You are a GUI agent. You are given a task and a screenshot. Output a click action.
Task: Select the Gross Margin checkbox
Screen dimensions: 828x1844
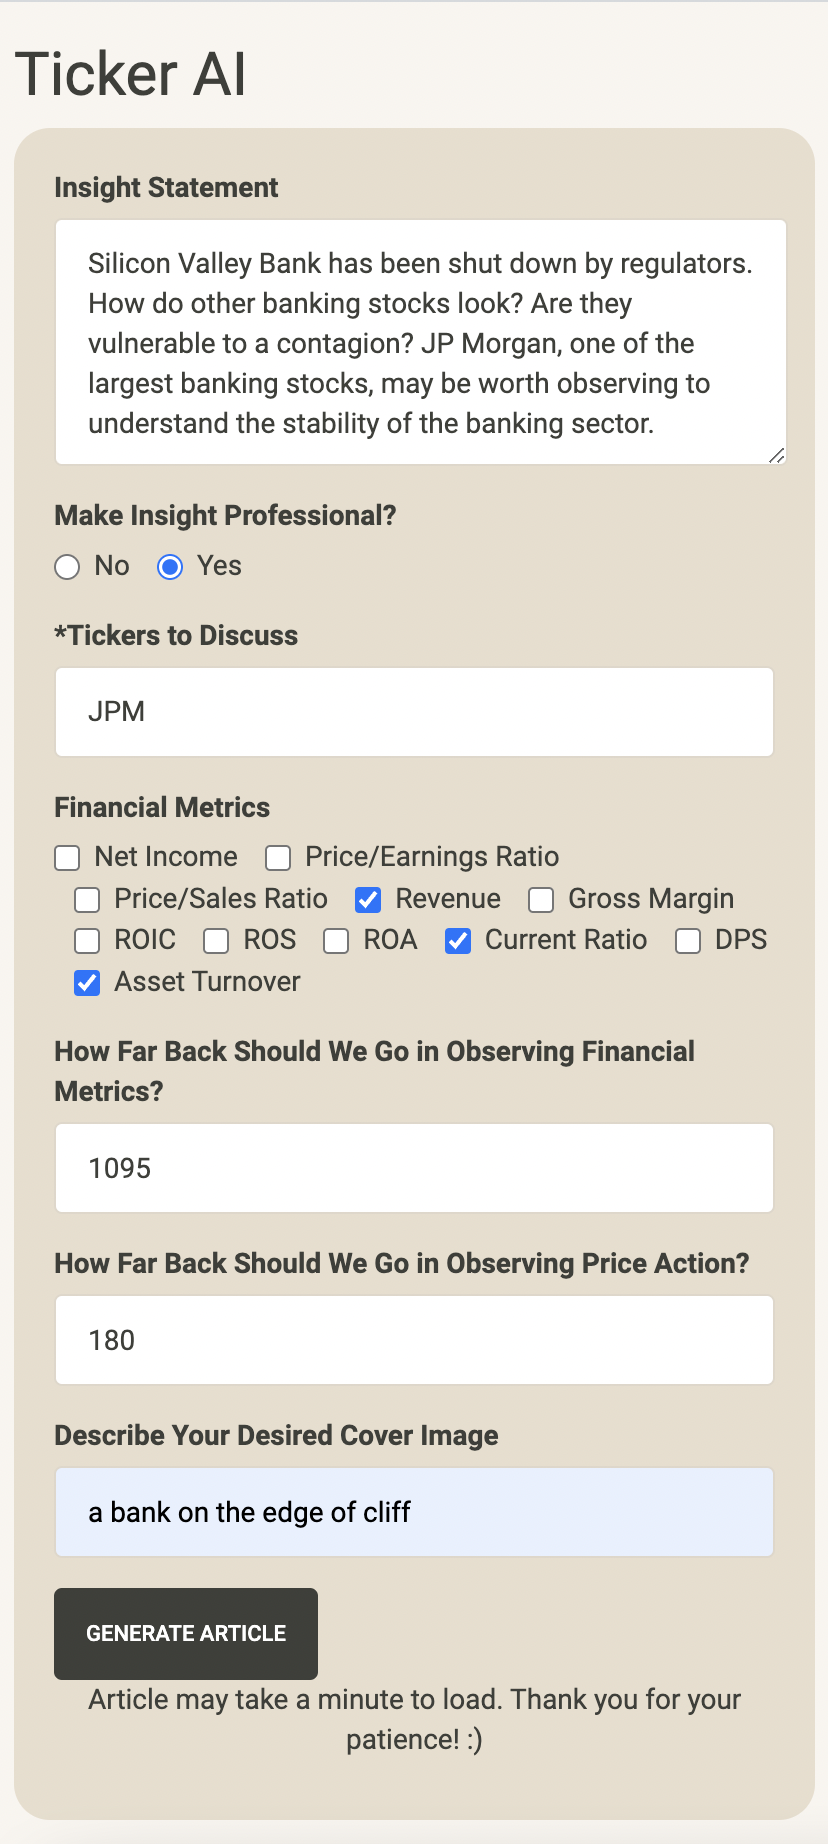[x=541, y=900]
